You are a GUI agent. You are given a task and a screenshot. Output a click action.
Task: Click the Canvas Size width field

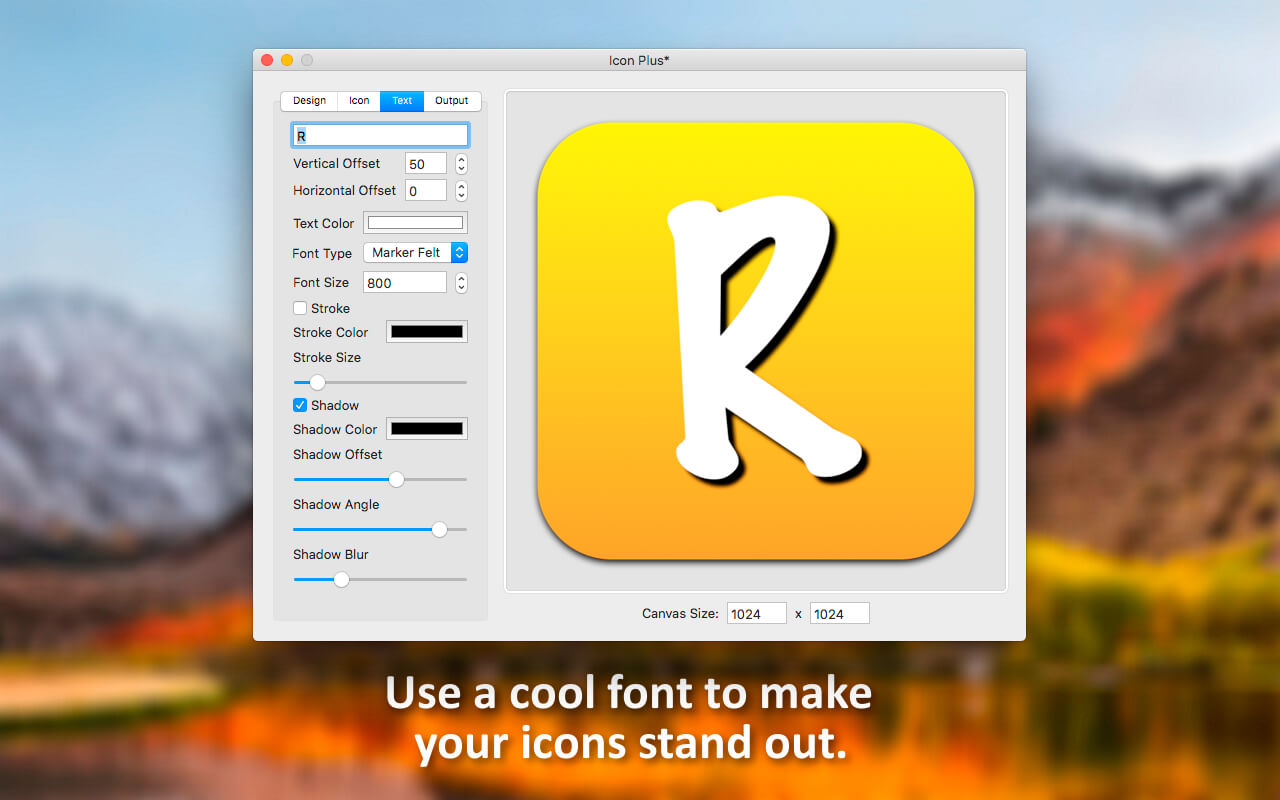tap(757, 614)
